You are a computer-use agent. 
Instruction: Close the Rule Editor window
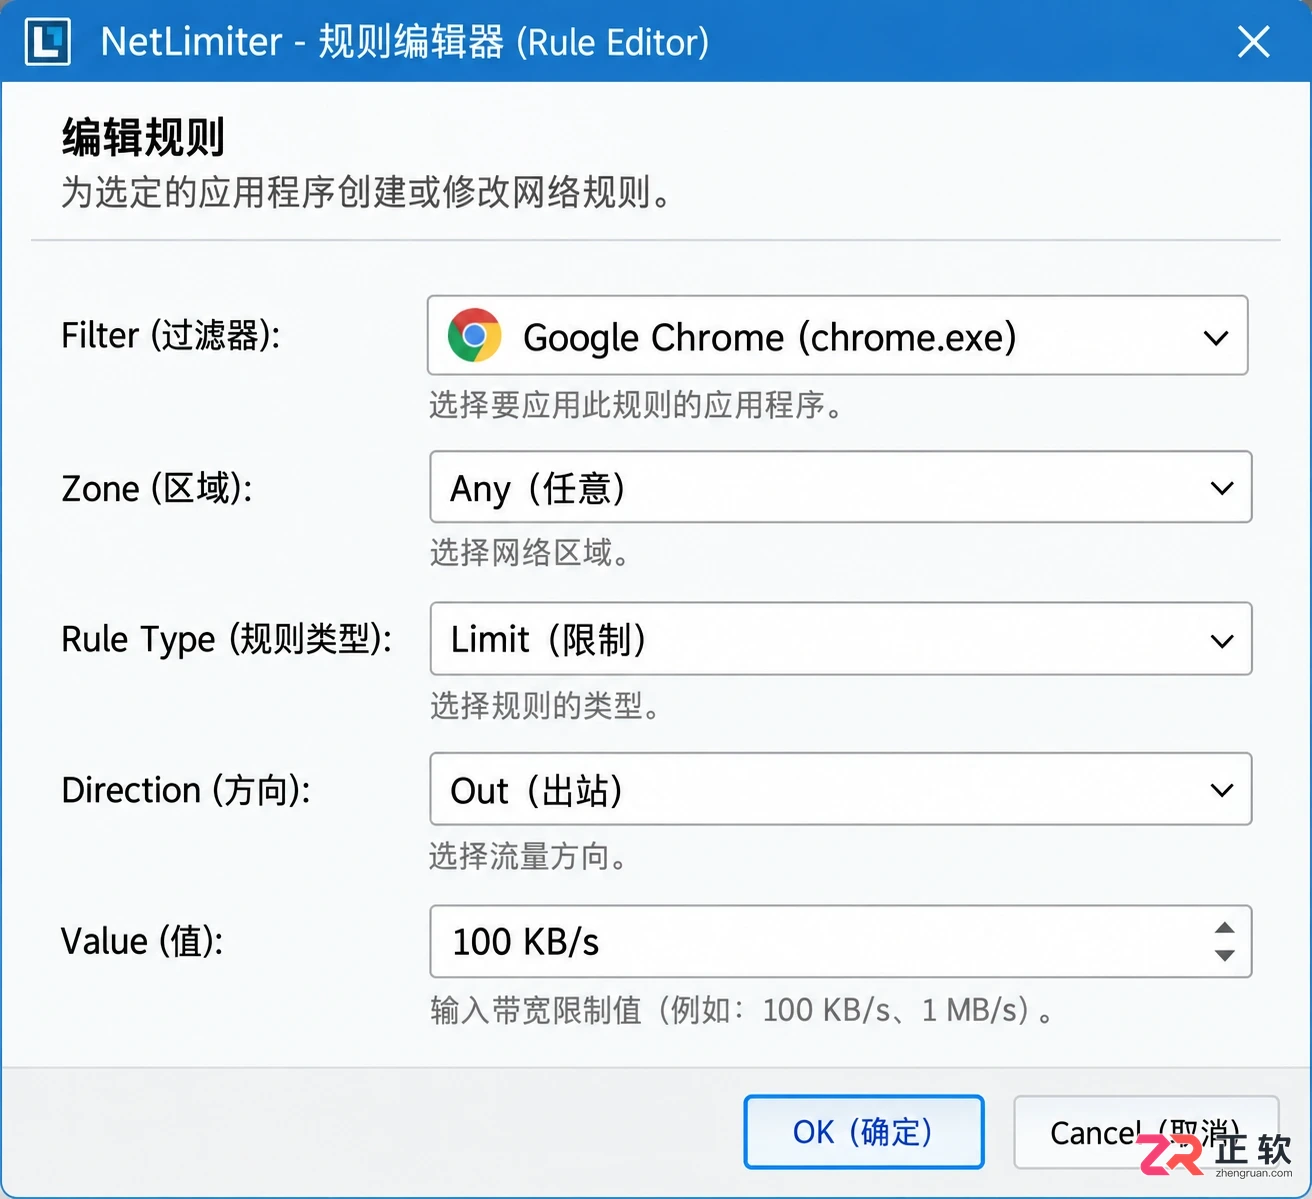(x=1253, y=42)
